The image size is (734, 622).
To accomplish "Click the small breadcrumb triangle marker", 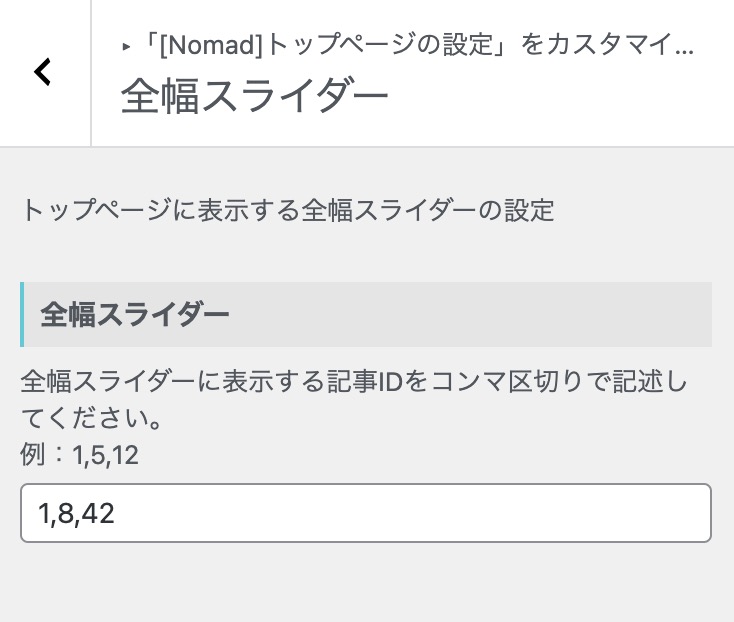I will click(126, 47).
